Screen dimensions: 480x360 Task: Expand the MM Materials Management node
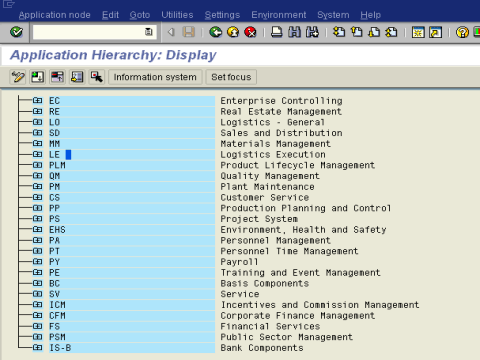[x=37, y=143]
